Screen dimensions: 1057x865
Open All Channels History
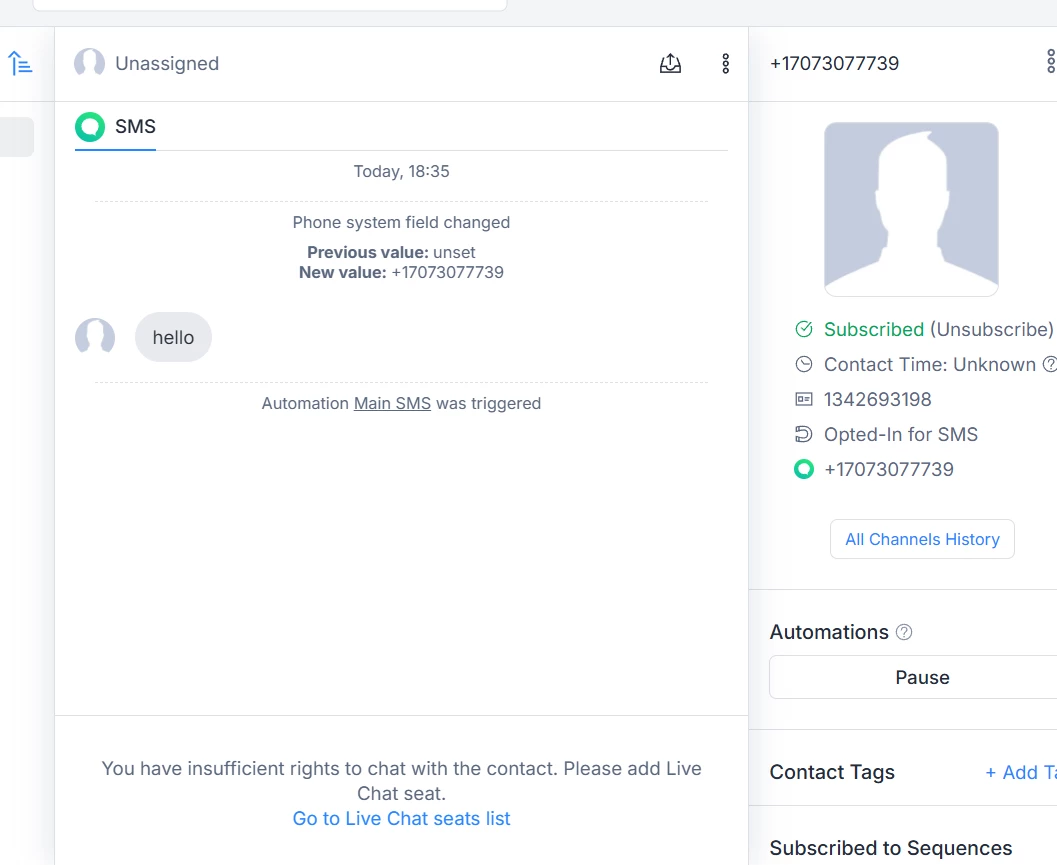[922, 539]
